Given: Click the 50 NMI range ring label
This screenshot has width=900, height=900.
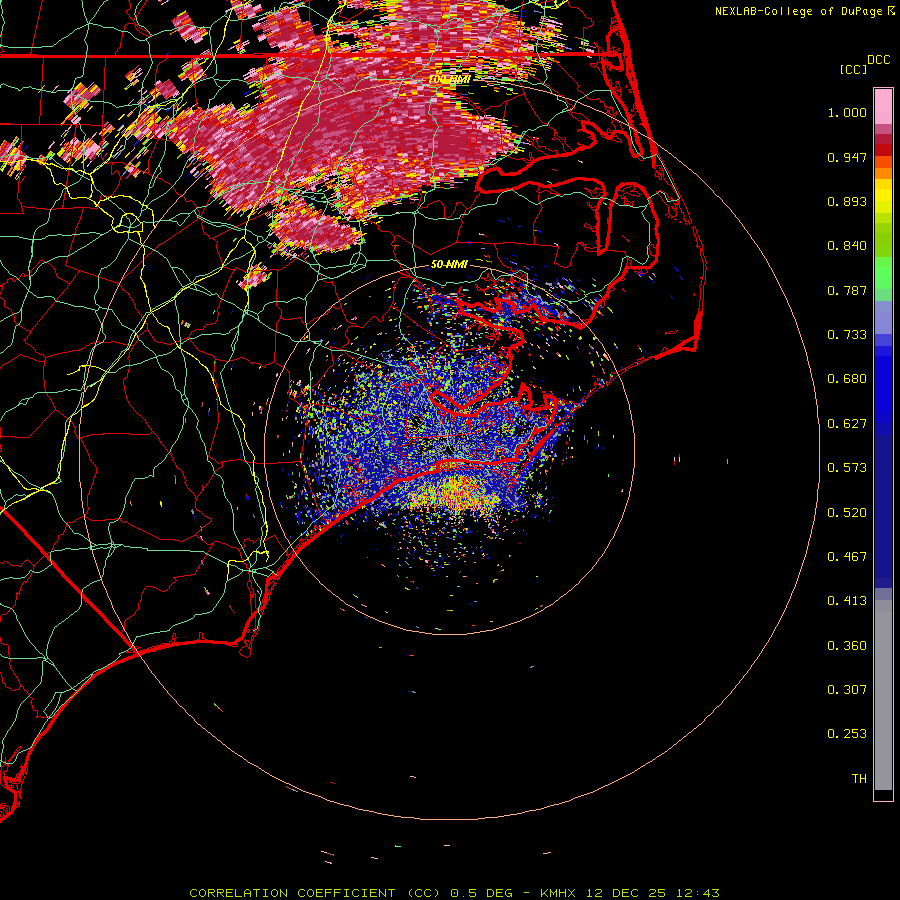Looking at the screenshot, I should pyautogui.click(x=449, y=264).
